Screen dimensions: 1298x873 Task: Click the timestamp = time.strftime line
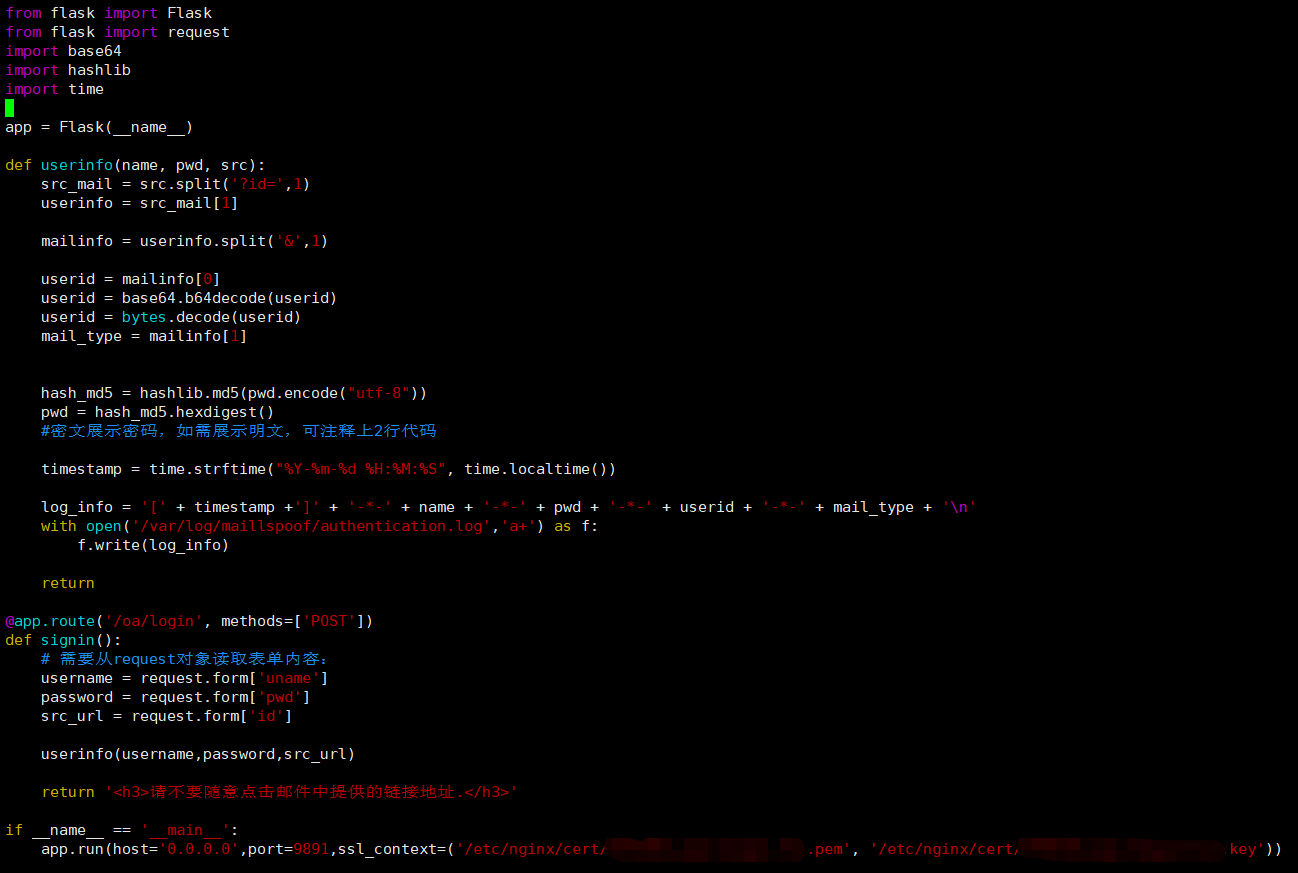click(329, 469)
